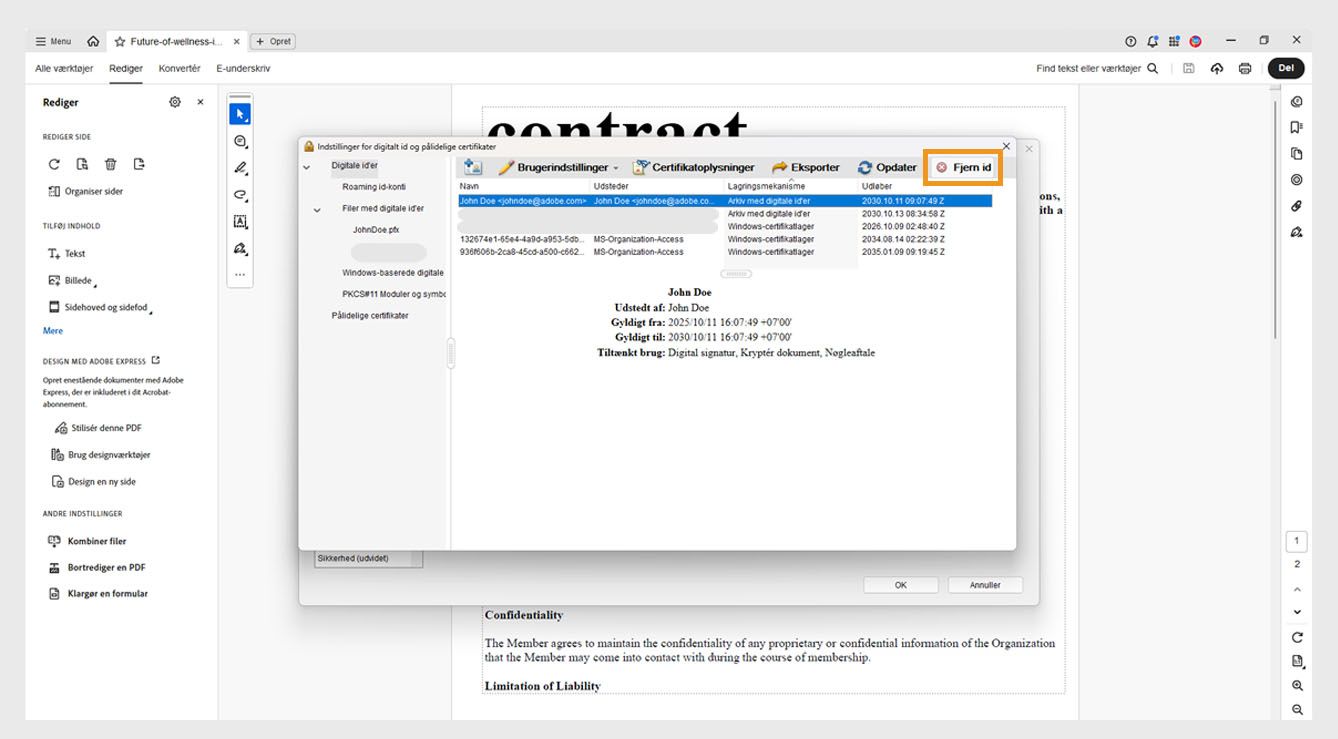Select the John Doe certificate row
This screenshot has height=739, width=1338.
pos(725,201)
